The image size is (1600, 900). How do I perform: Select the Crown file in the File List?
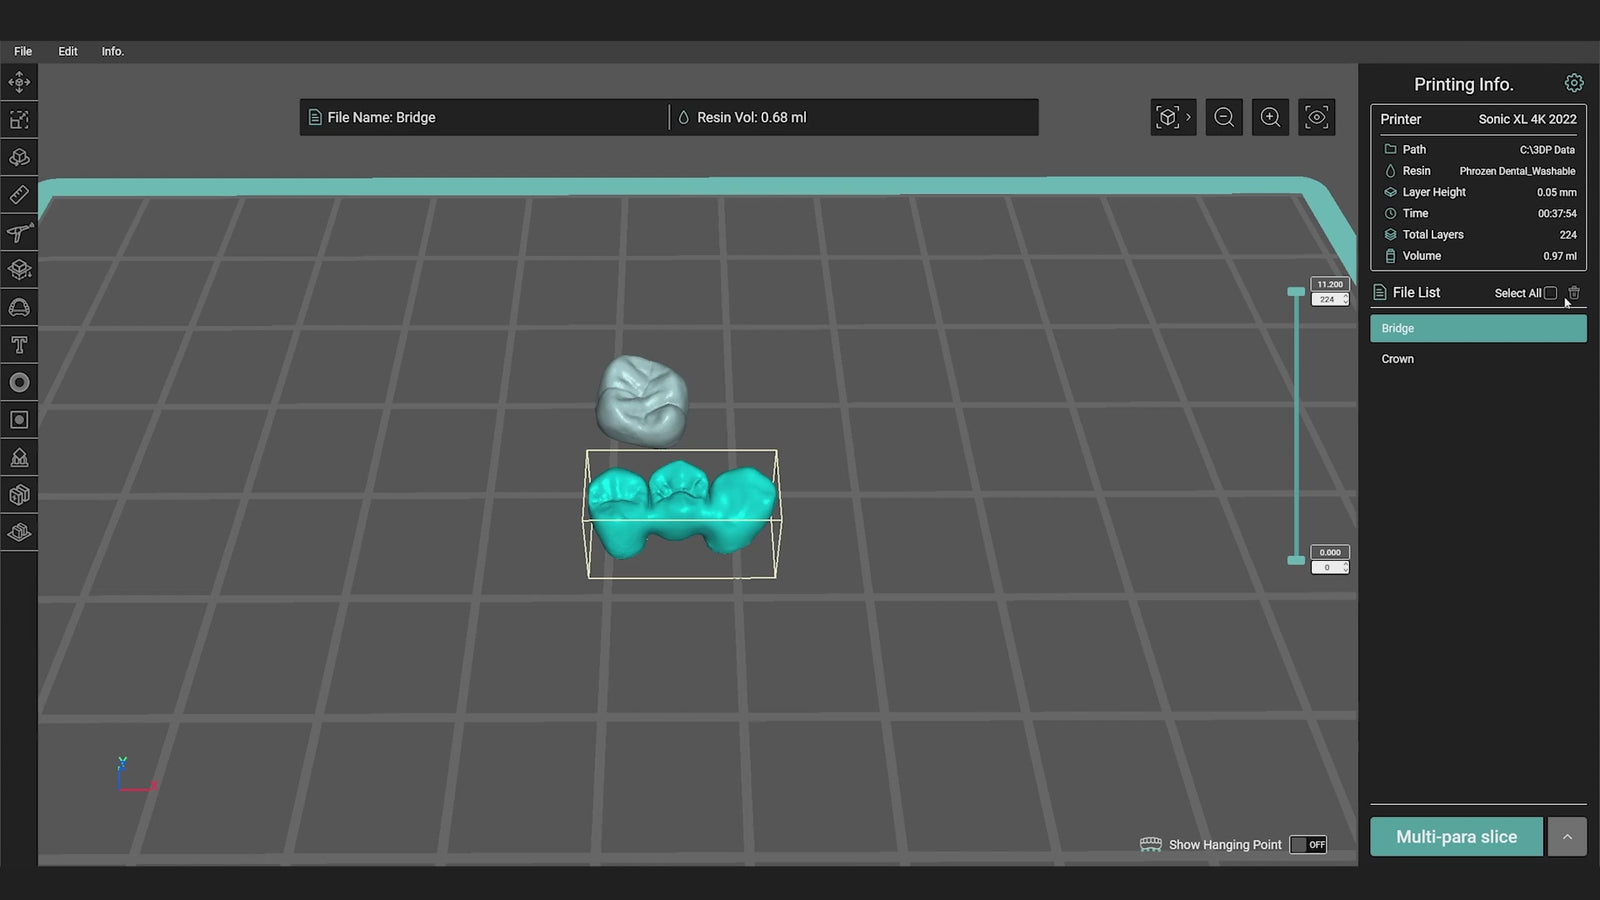[x=1397, y=359]
